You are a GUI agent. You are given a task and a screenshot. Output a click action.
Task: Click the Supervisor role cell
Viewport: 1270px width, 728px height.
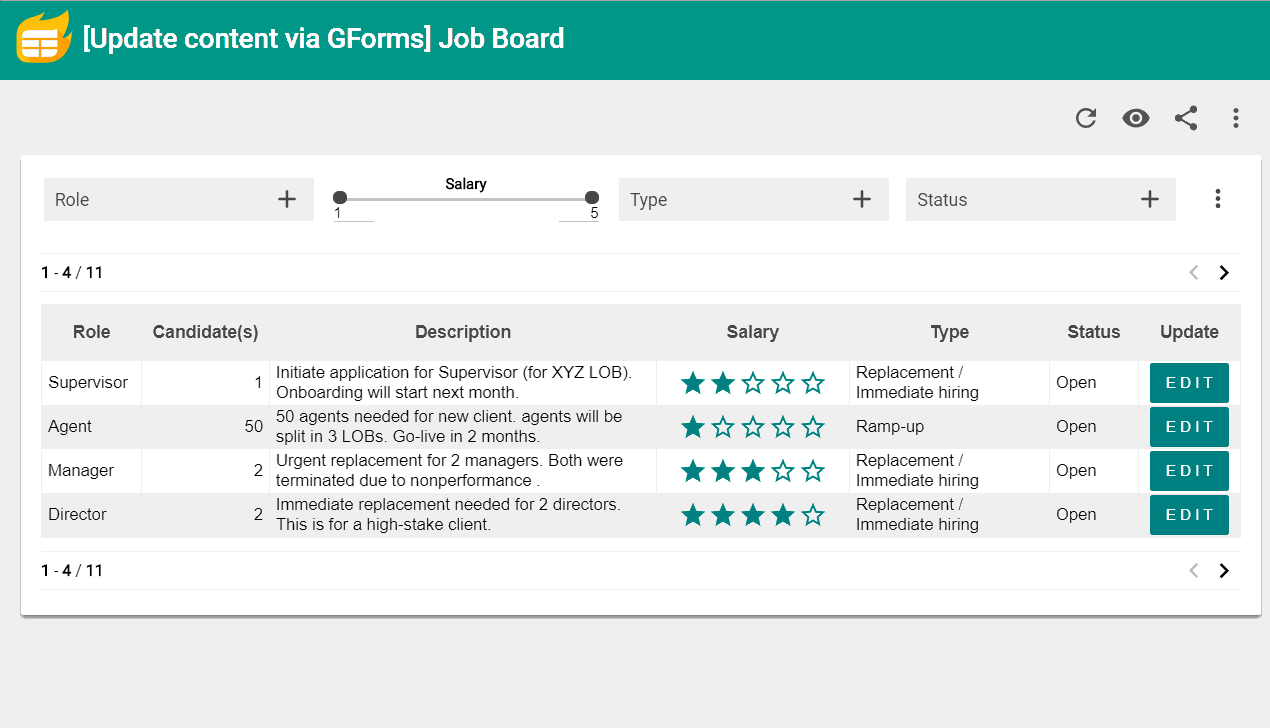coord(91,383)
